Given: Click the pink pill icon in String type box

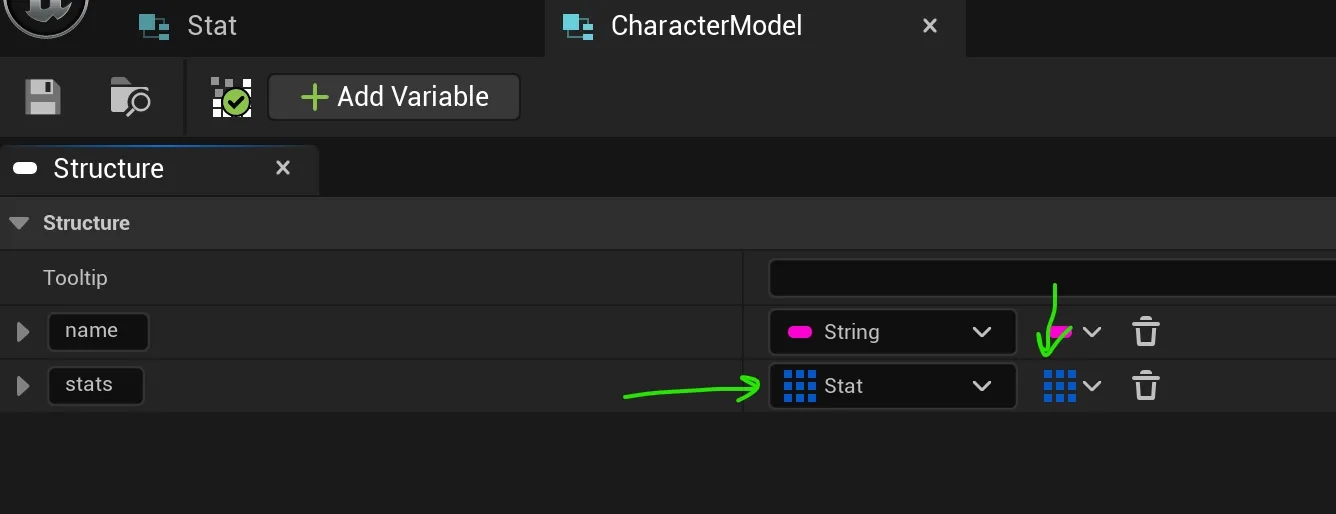Looking at the screenshot, I should coord(799,332).
